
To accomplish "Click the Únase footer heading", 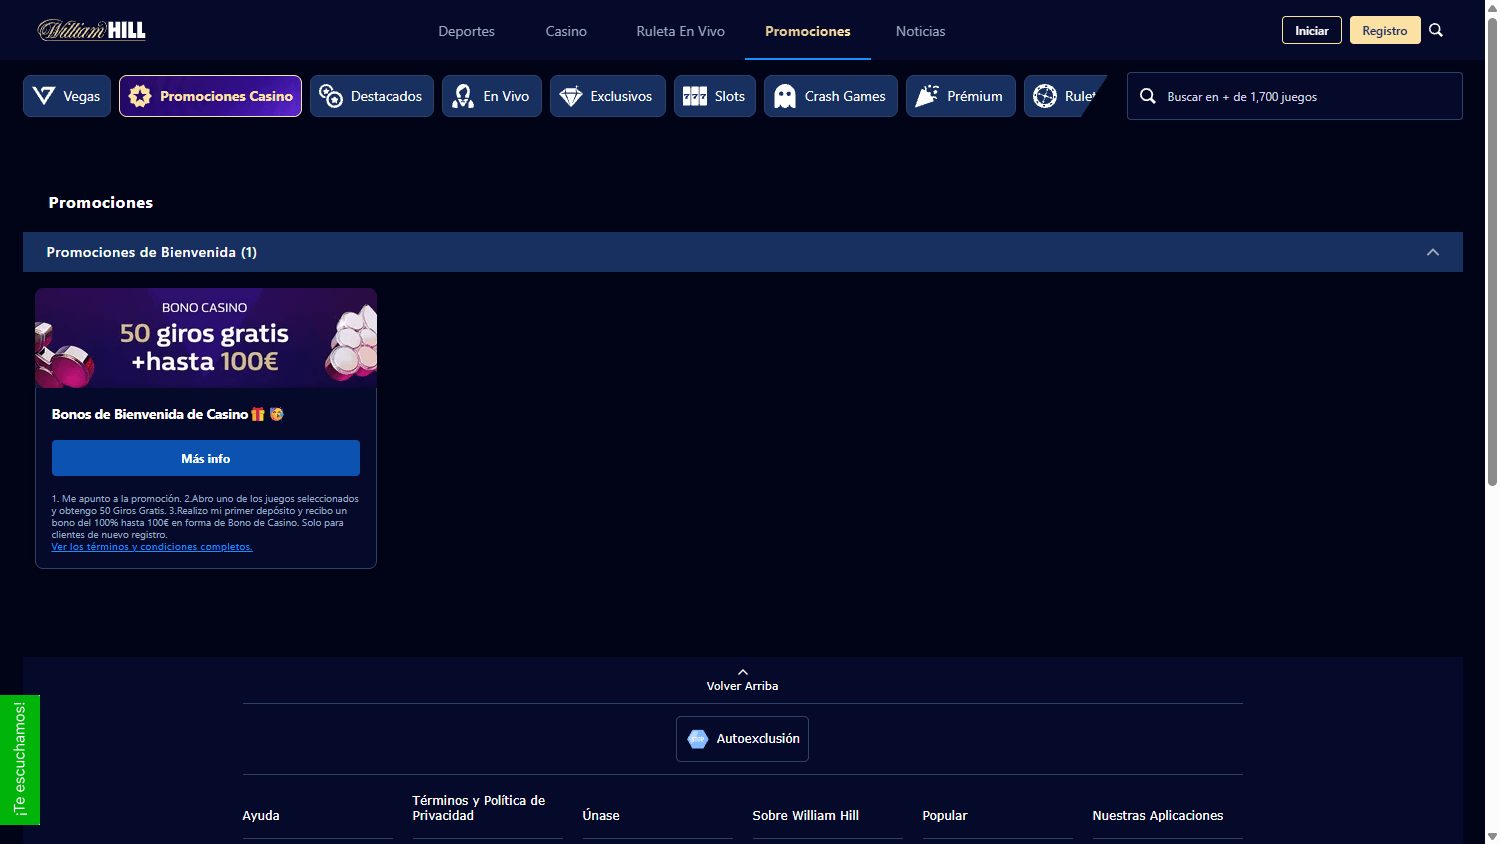I will (x=601, y=816).
